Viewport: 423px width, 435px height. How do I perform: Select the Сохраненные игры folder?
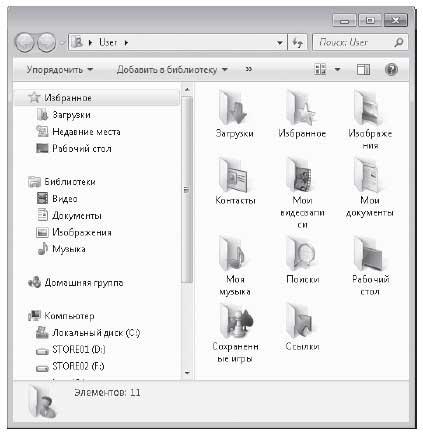pos(235,333)
